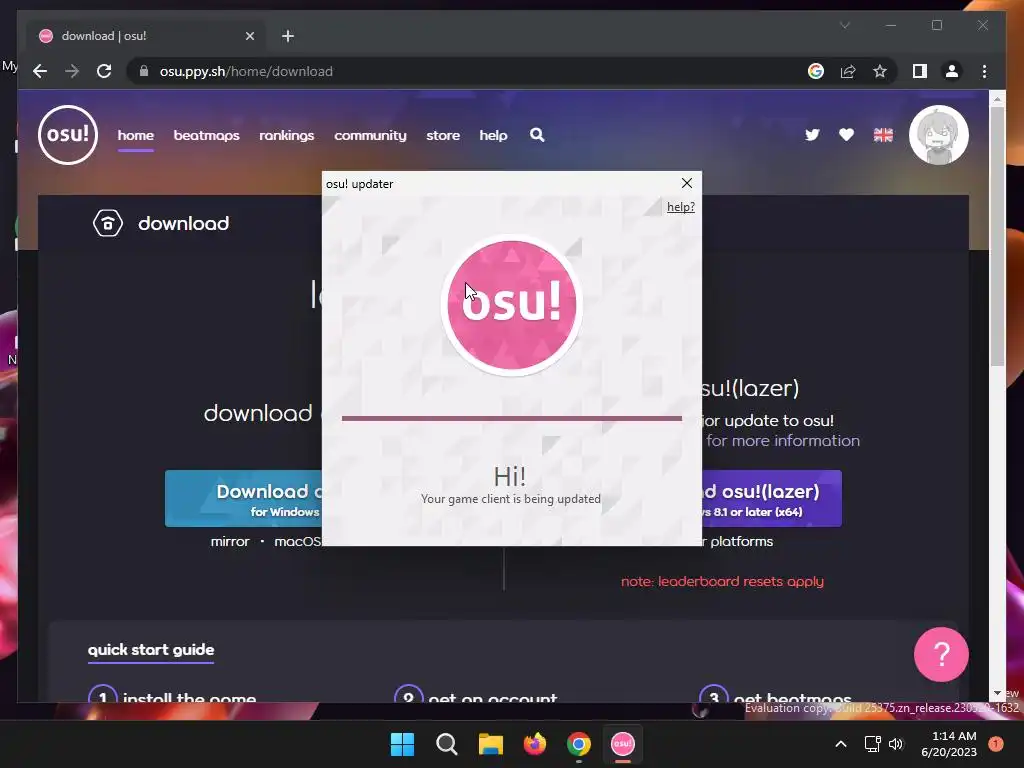
Task: Open Chrome tab search chevron
Action: (x=844, y=25)
